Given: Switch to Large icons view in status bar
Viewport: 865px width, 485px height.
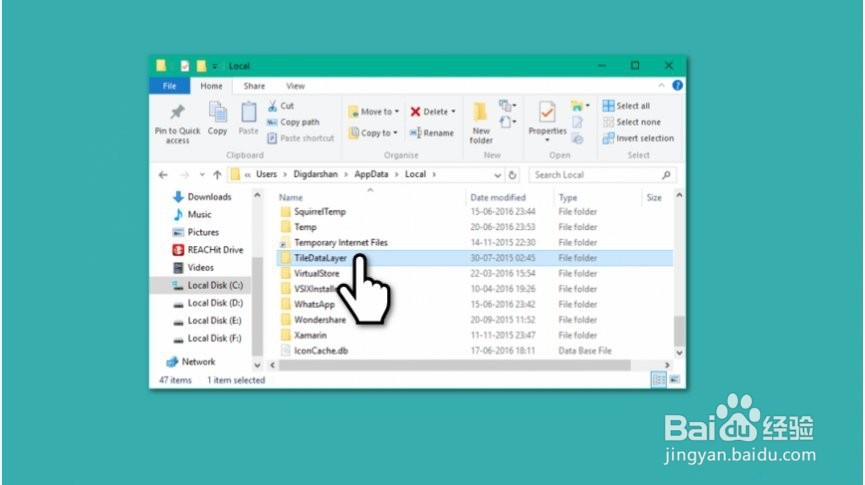Looking at the screenshot, I should [675, 380].
